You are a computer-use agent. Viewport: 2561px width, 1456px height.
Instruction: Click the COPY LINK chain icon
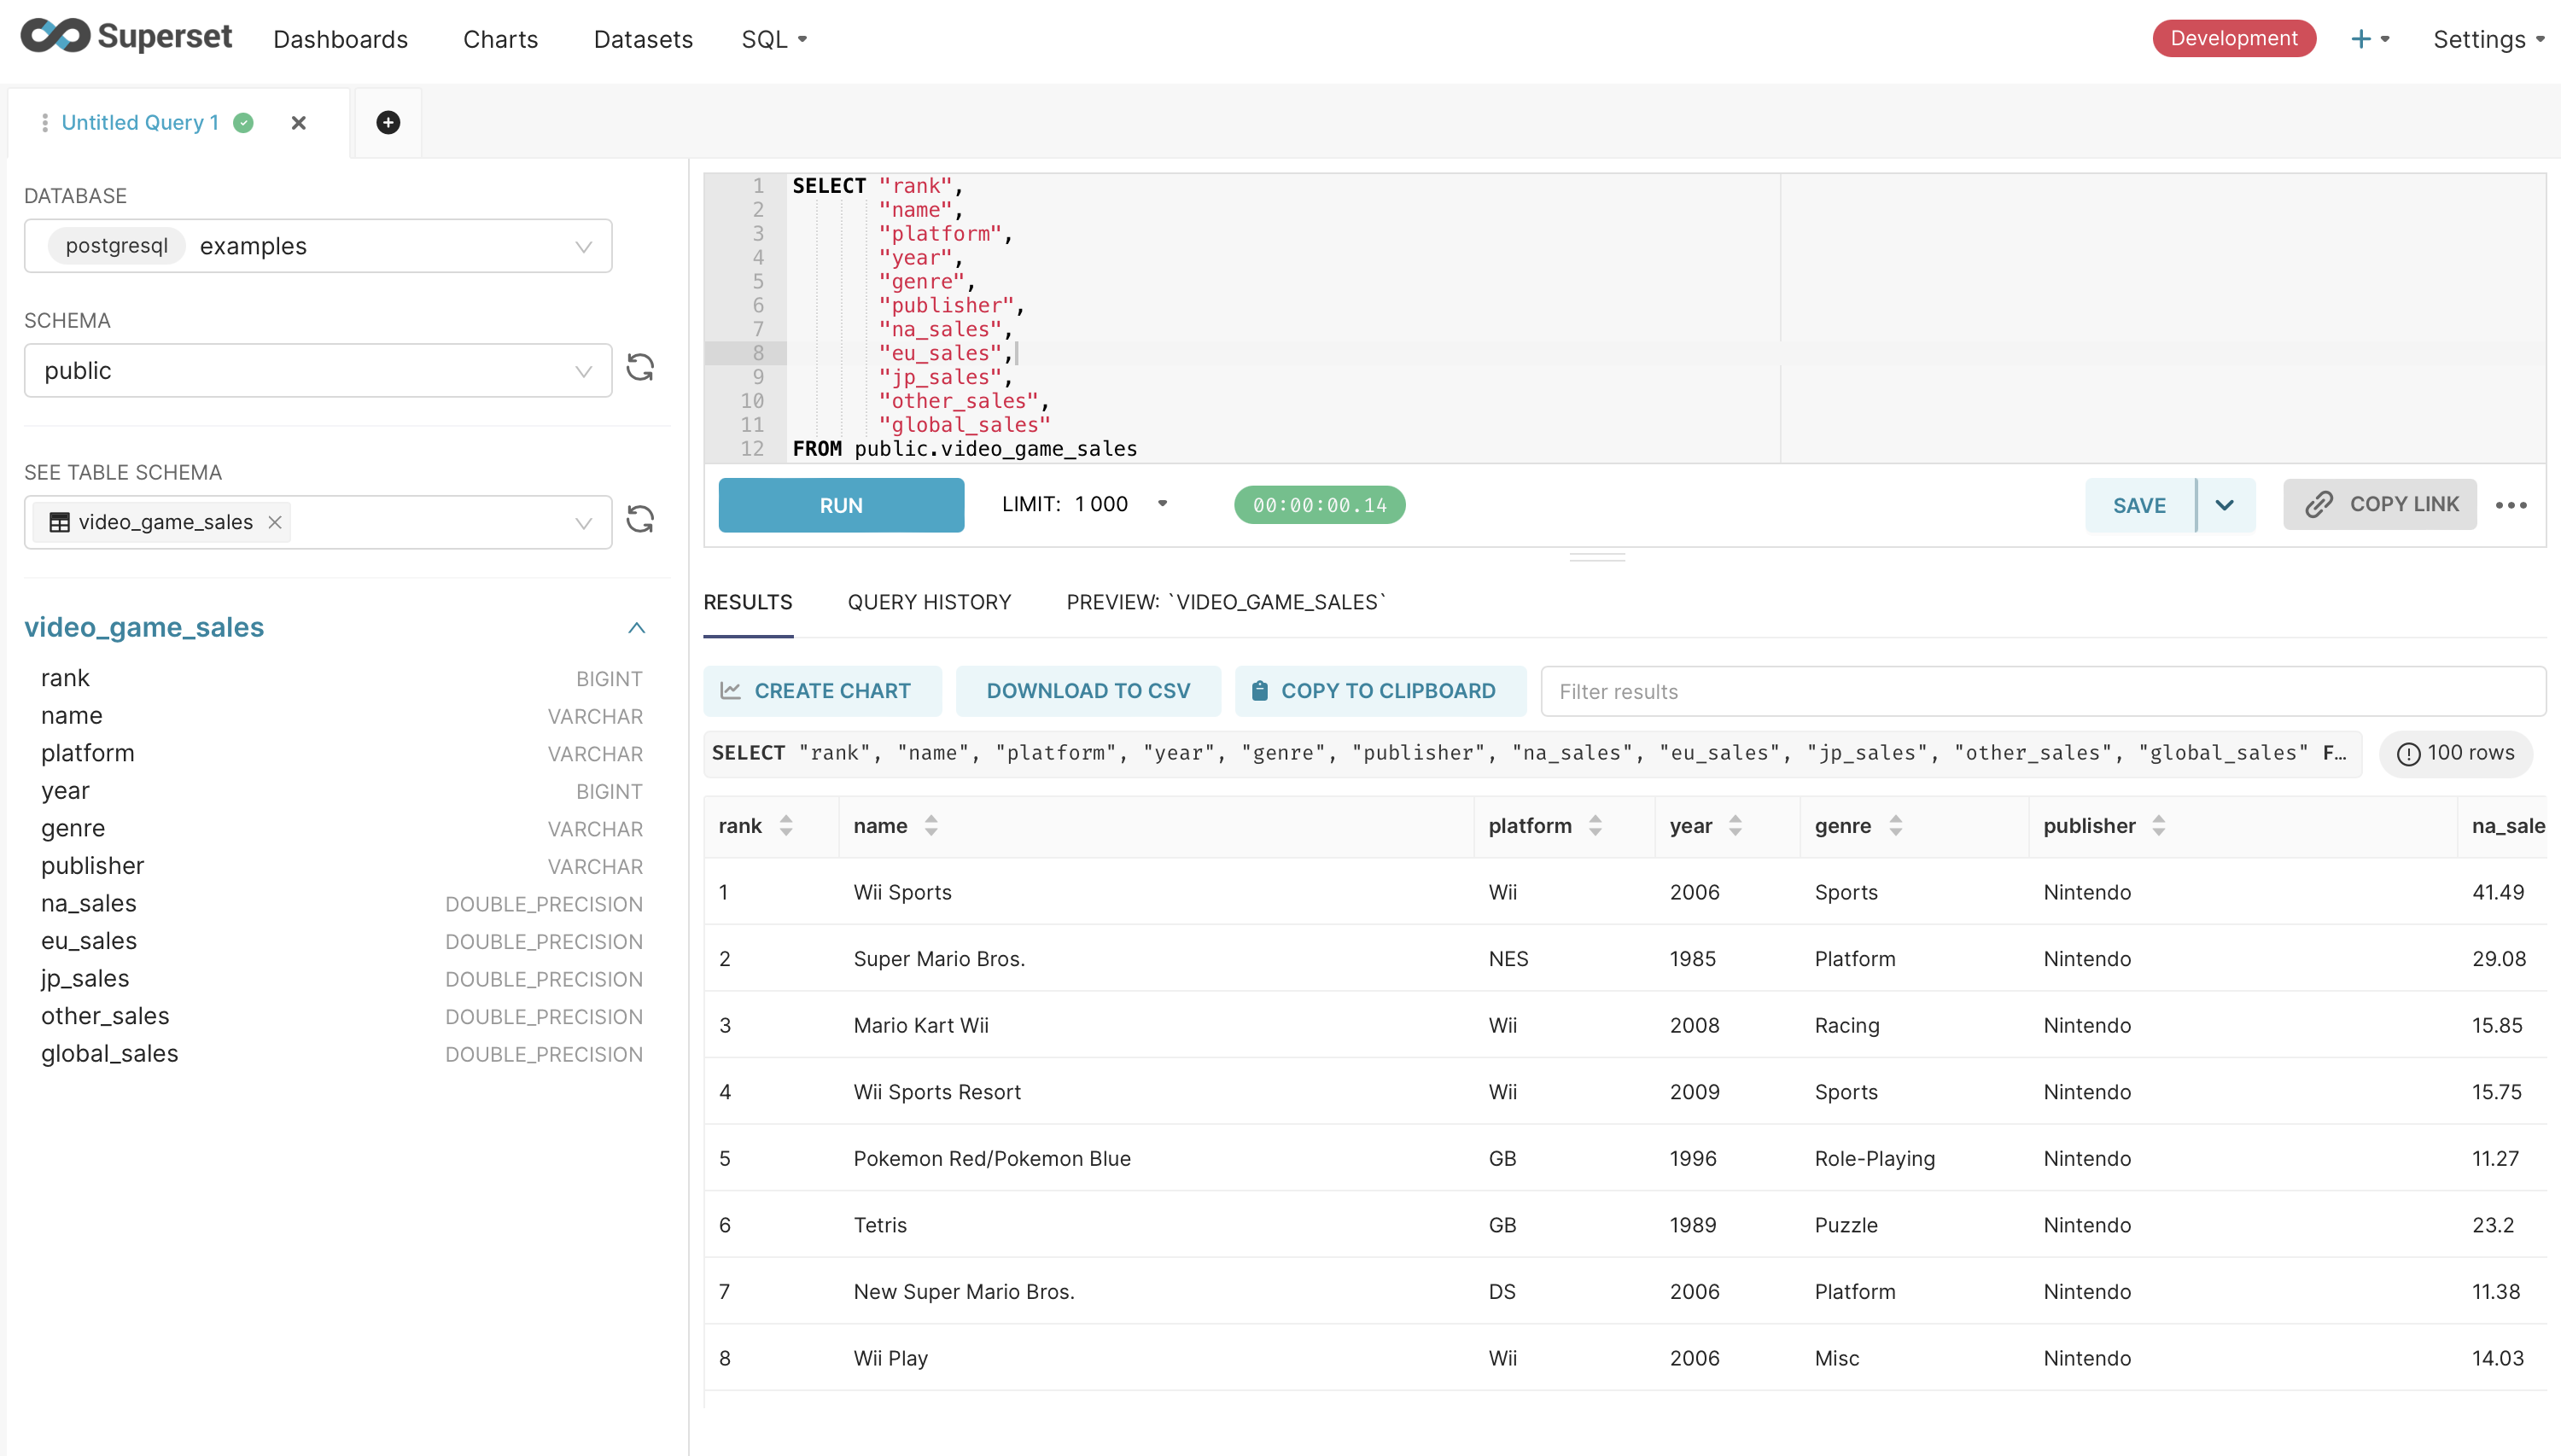pos(2320,506)
